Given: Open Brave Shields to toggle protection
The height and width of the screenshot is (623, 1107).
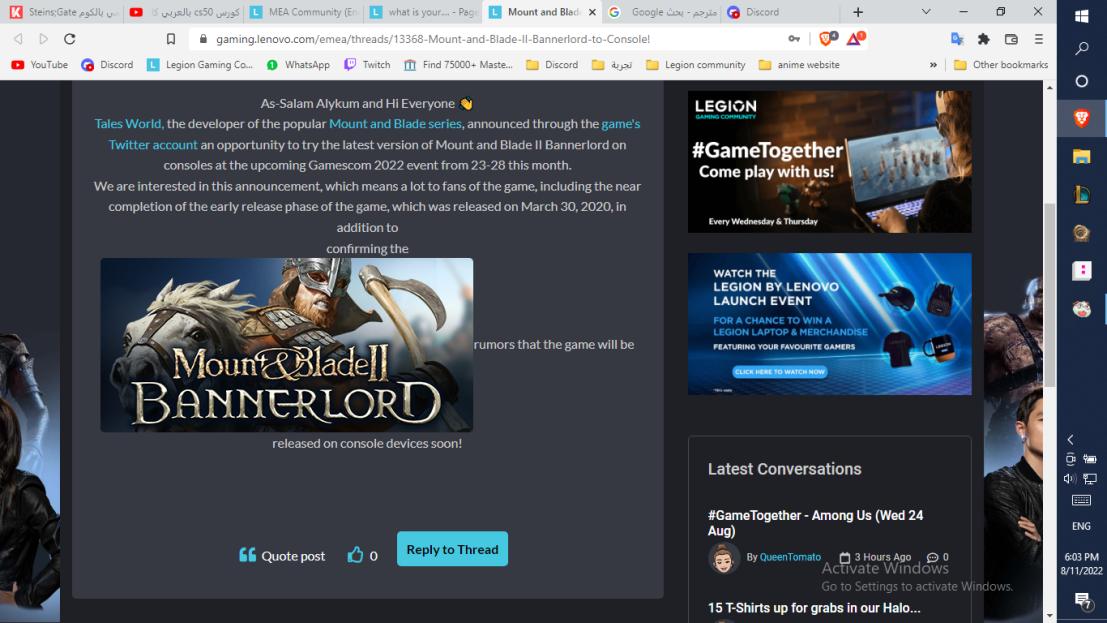Looking at the screenshot, I should click(825, 38).
